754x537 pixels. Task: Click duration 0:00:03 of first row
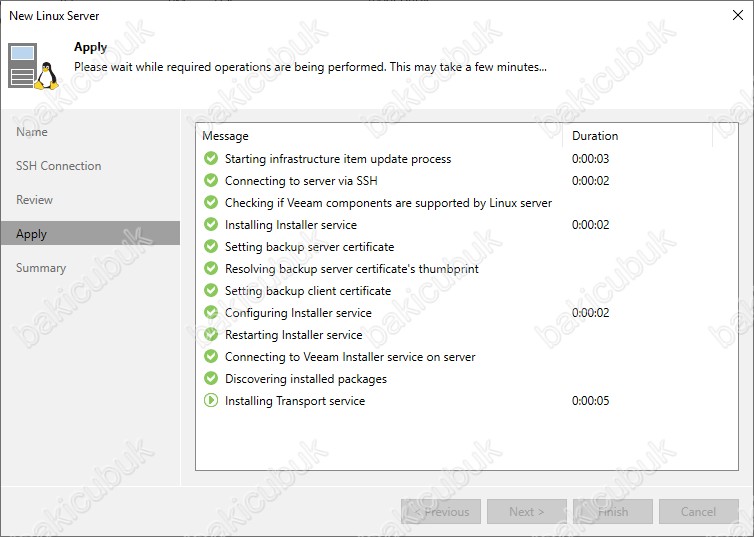click(591, 159)
